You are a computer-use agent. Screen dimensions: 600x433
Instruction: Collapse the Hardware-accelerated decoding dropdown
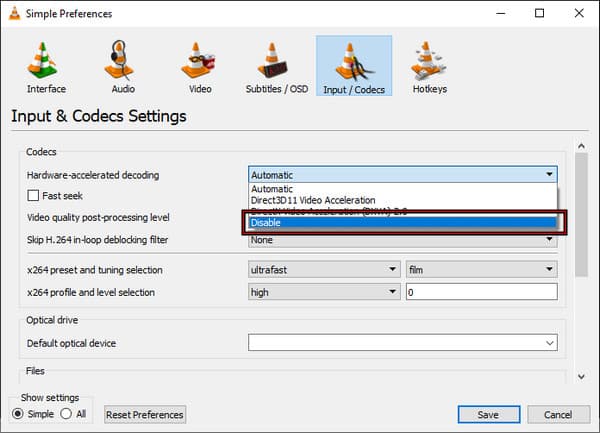(403, 174)
